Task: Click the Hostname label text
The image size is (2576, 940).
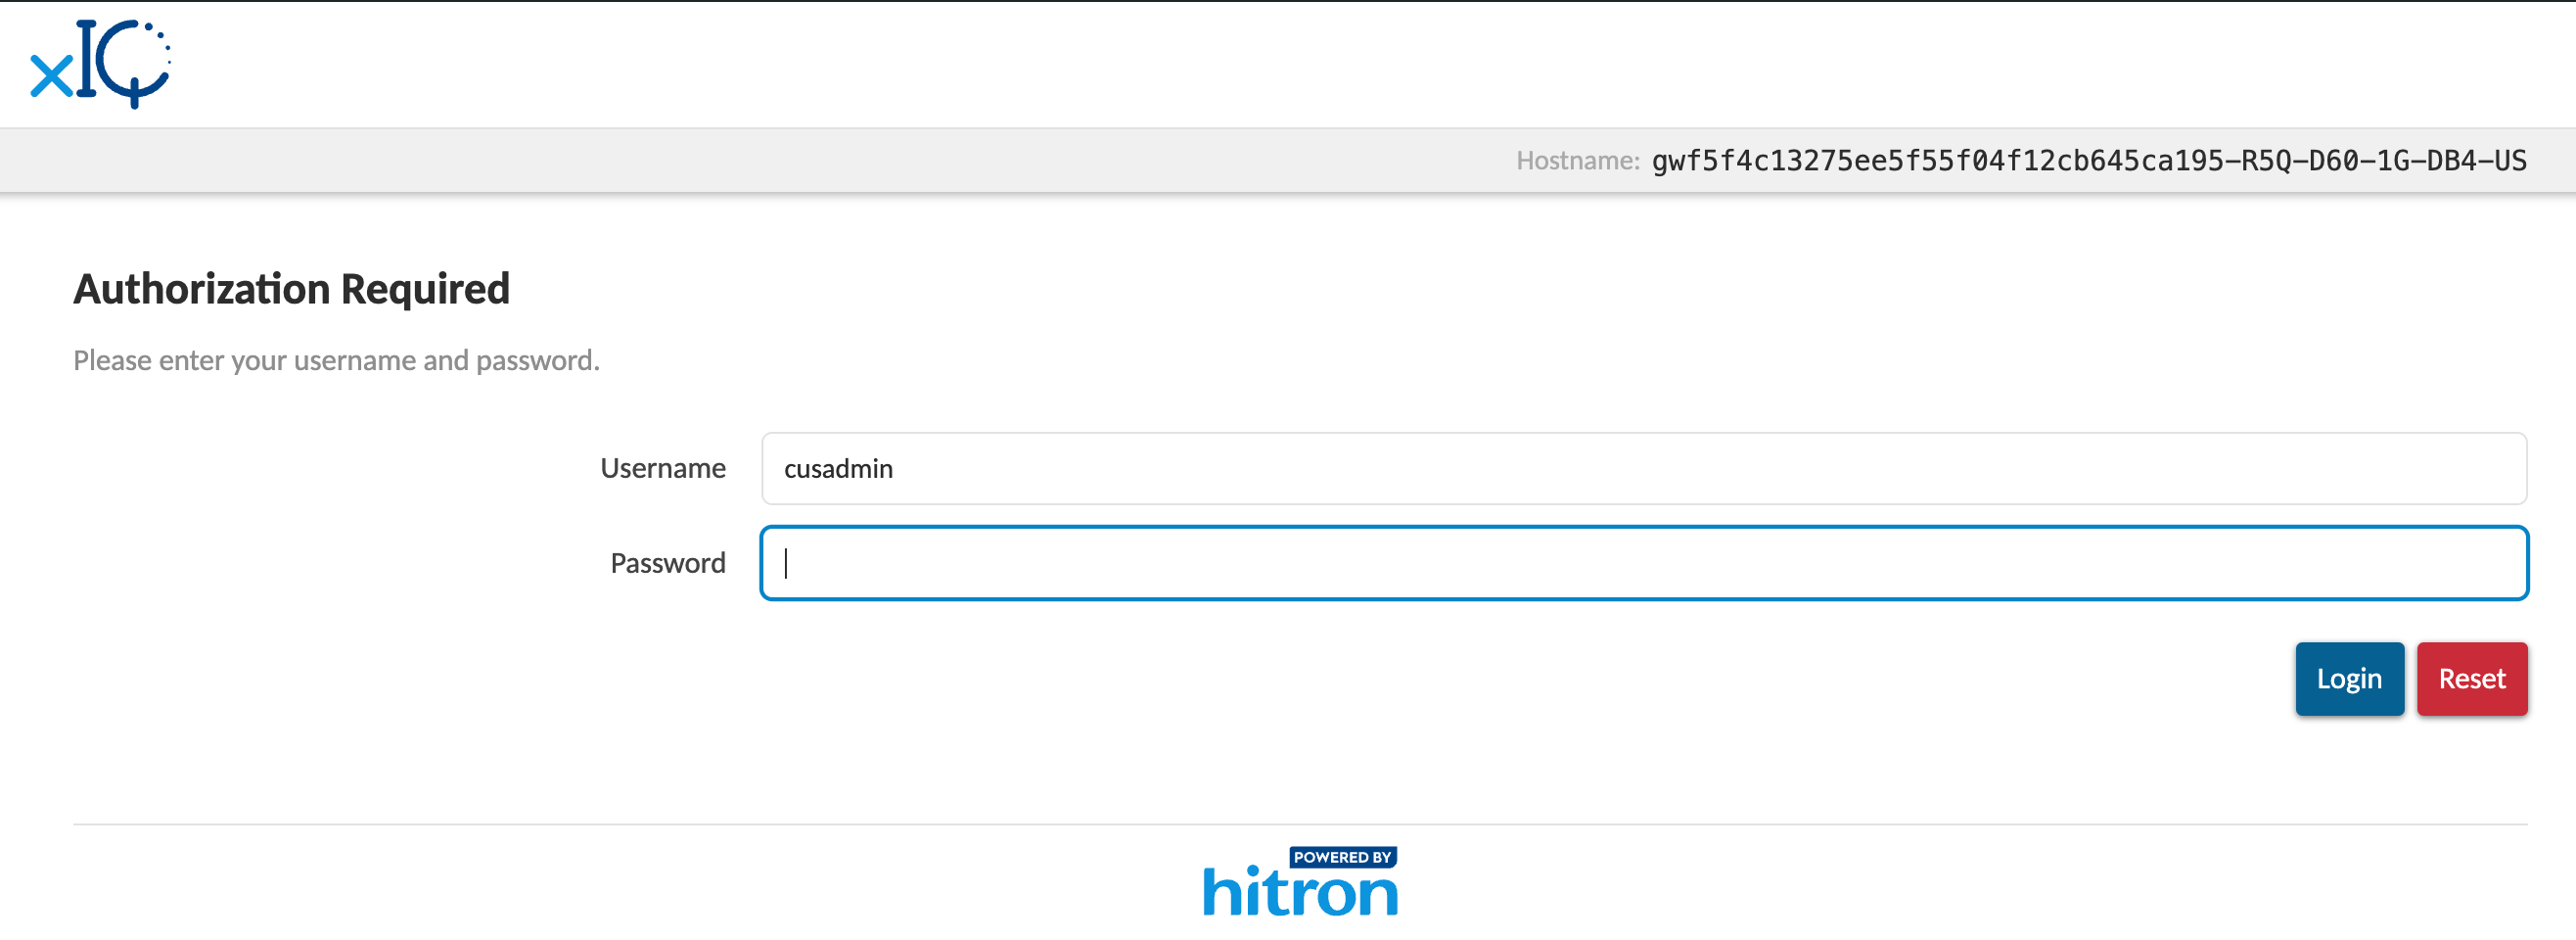Action: [x=1577, y=161]
